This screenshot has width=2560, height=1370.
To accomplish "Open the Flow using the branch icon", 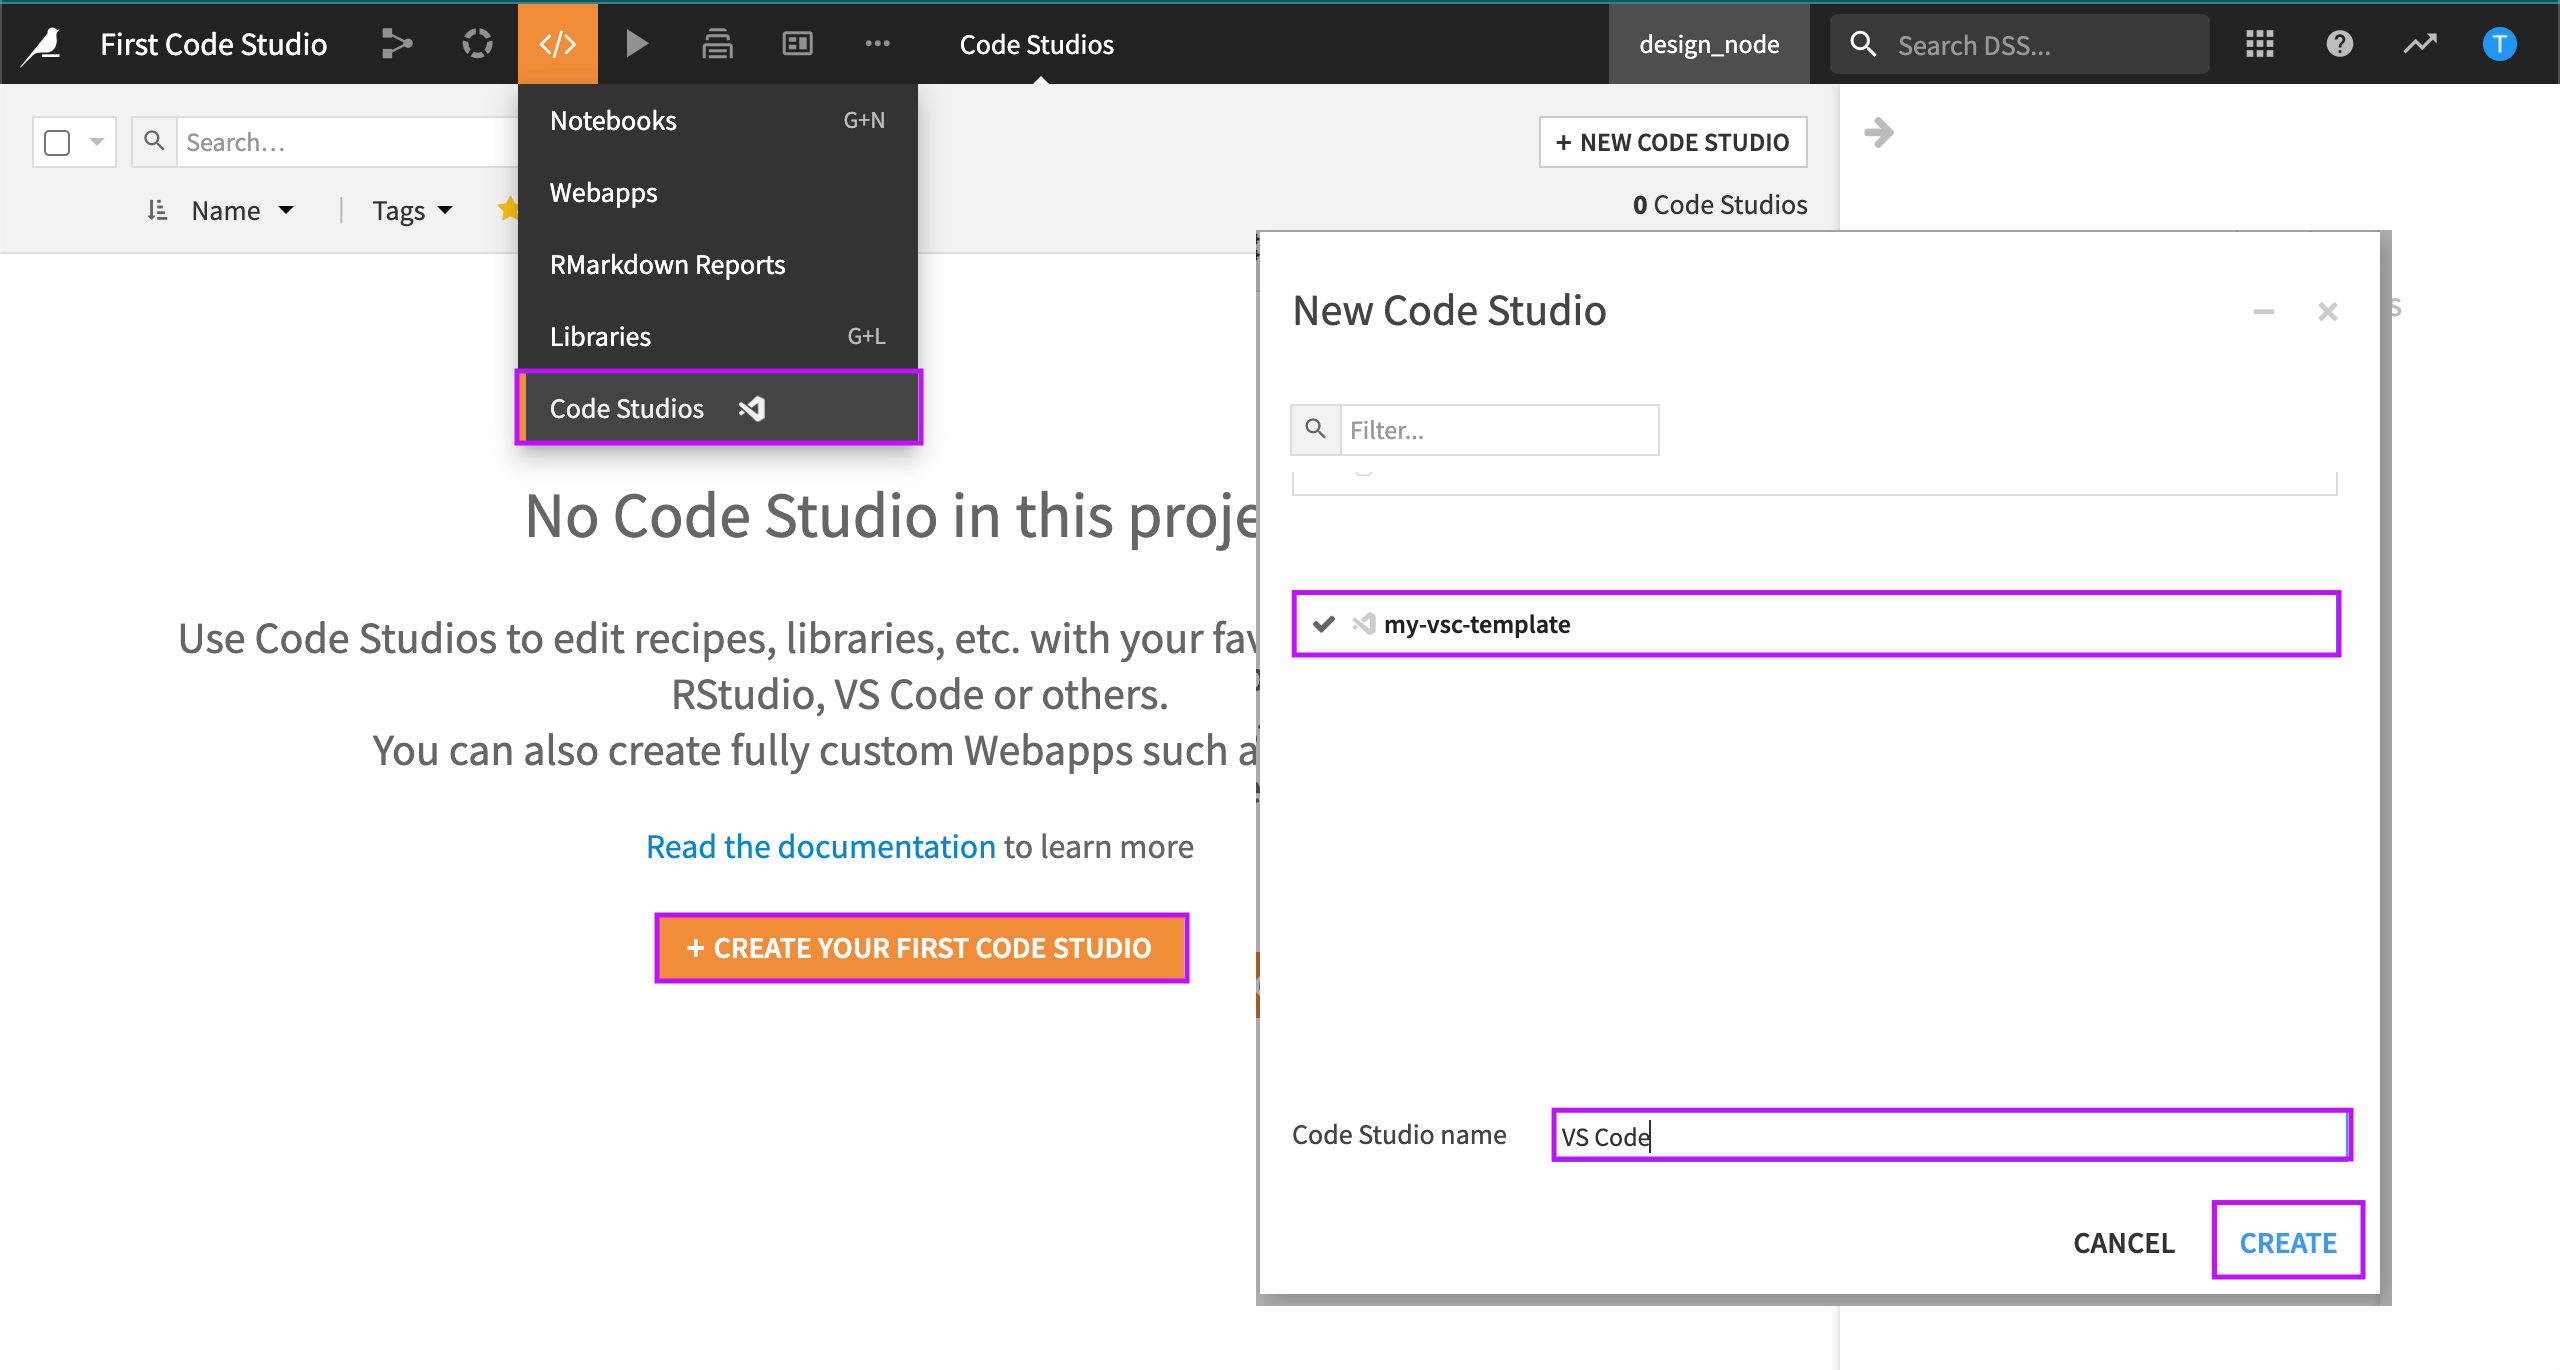I will point(397,43).
